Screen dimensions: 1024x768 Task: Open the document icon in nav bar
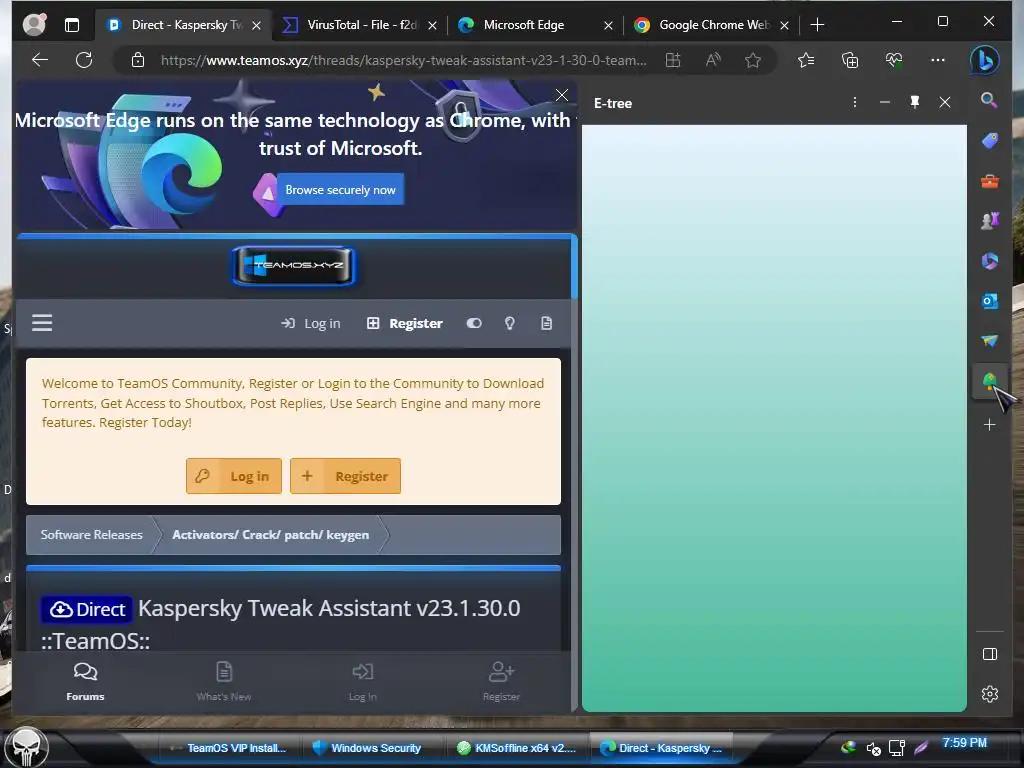[x=547, y=323]
